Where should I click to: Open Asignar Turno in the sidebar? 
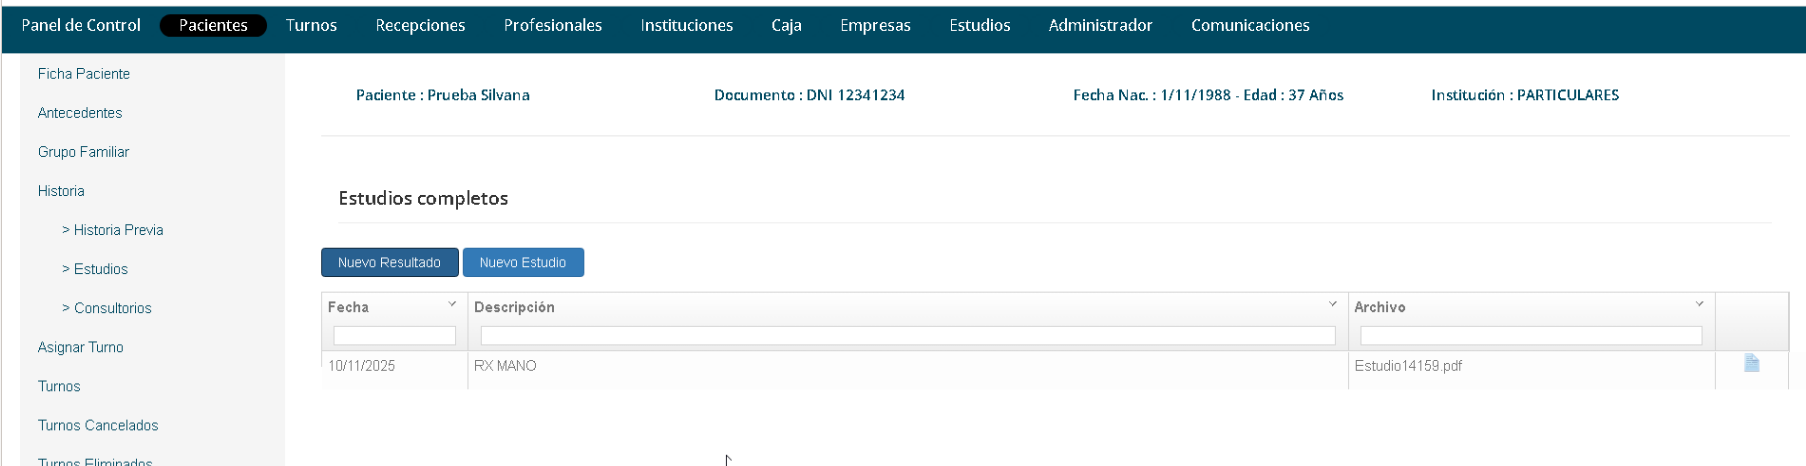click(x=81, y=347)
